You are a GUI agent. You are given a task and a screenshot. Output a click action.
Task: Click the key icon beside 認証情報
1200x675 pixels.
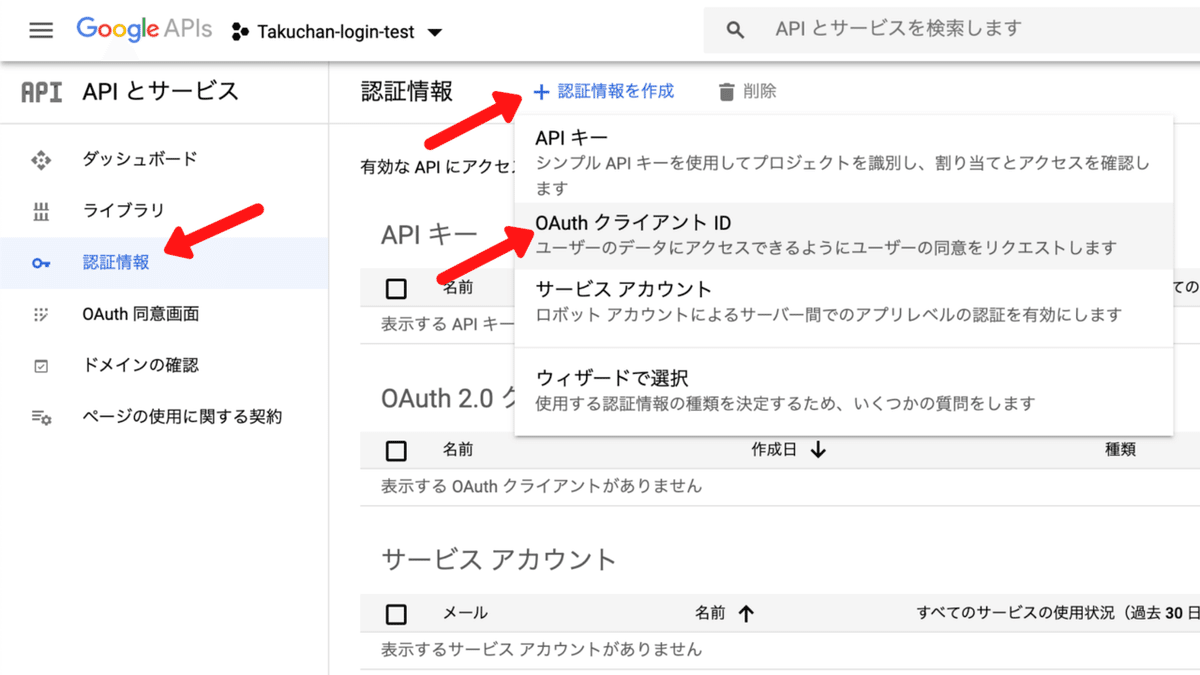click(x=41, y=263)
